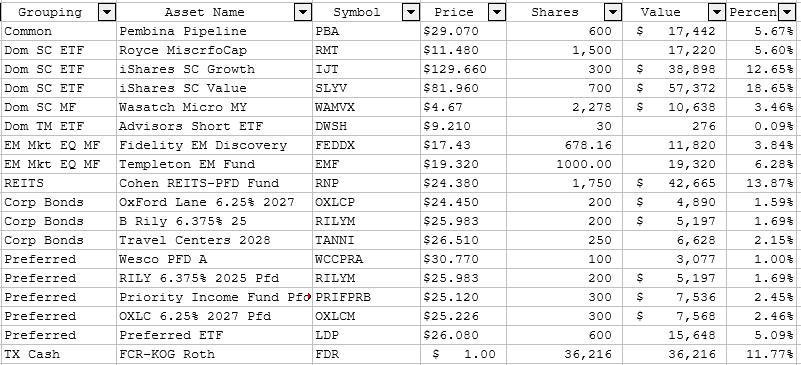Select the 18.65% percent cell
Screen dimensions: 801x365
click(x=763, y=88)
